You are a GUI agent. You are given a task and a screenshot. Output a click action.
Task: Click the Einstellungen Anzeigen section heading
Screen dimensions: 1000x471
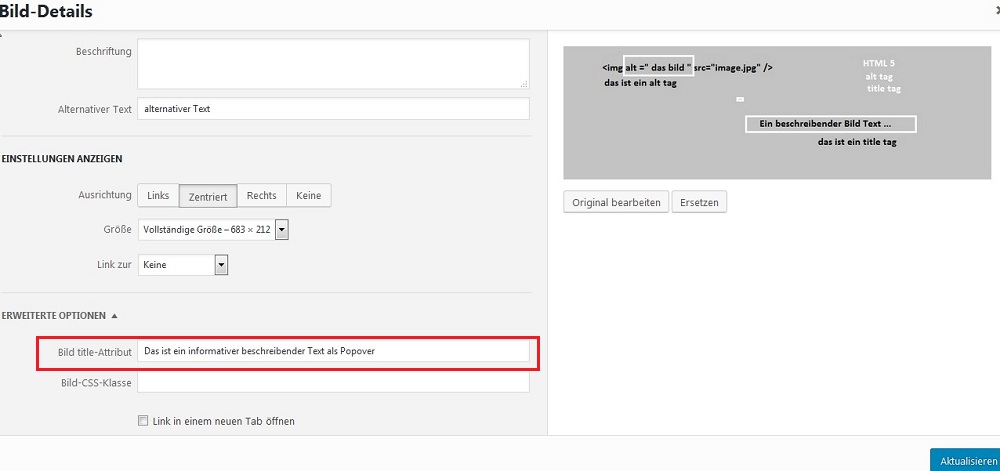pyautogui.click(x=61, y=159)
